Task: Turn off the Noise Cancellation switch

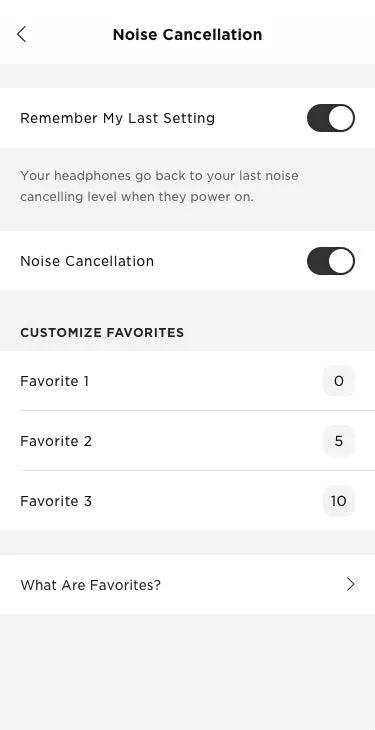Action: point(331,261)
